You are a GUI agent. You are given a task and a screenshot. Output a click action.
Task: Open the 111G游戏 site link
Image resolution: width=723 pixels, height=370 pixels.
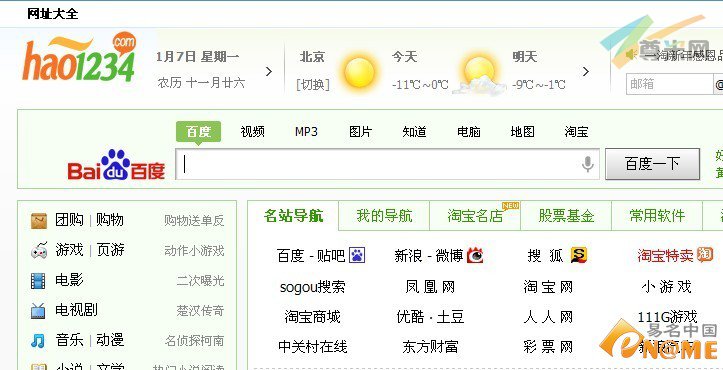667,317
